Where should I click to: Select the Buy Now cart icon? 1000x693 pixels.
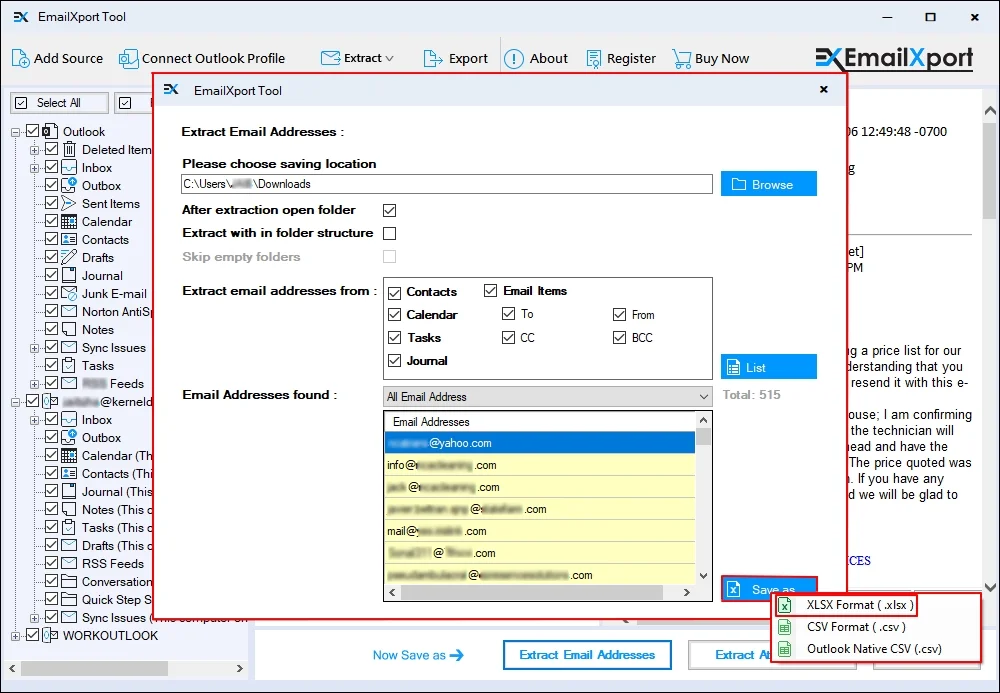coord(683,58)
